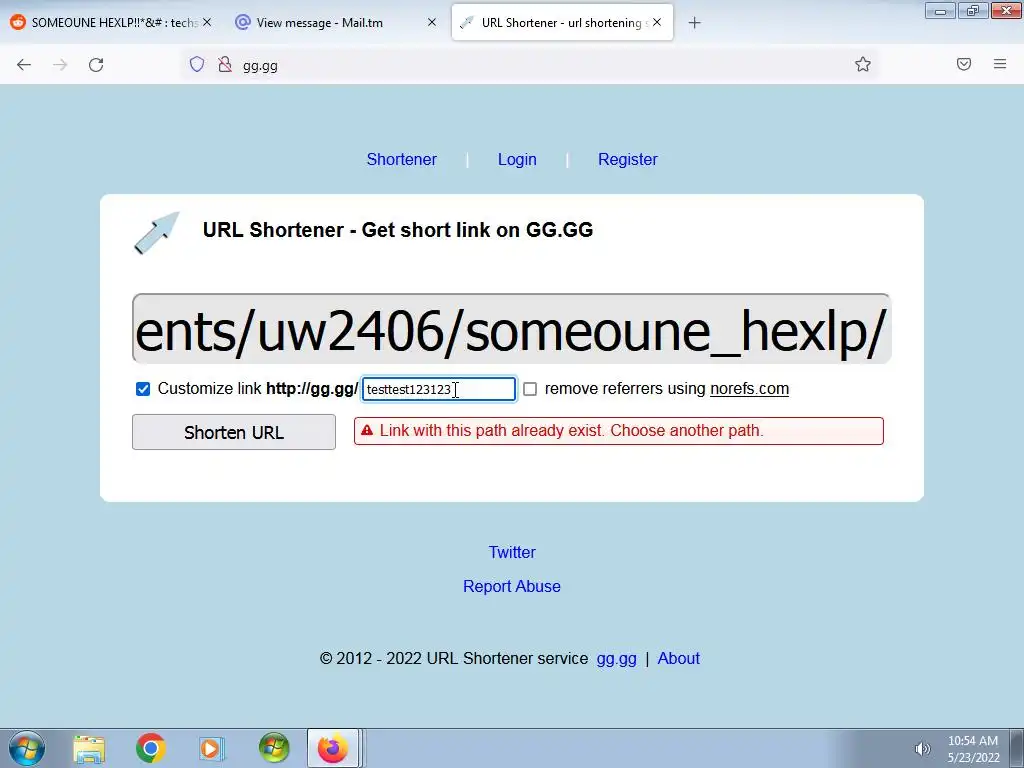The width and height of the screenshot is (1024, 768).
Task: Click the custom path field testtest123123
Action: (439, 389)
